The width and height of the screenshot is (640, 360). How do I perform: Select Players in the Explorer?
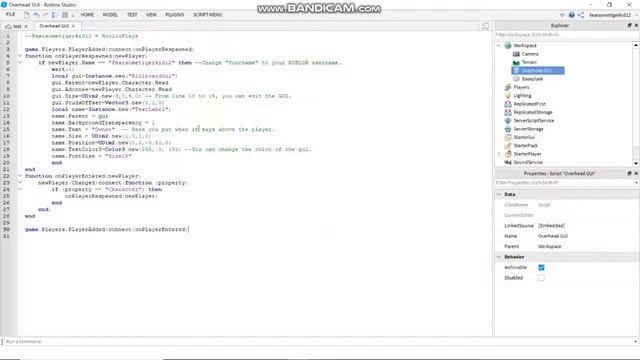click(x=521, y=87)
